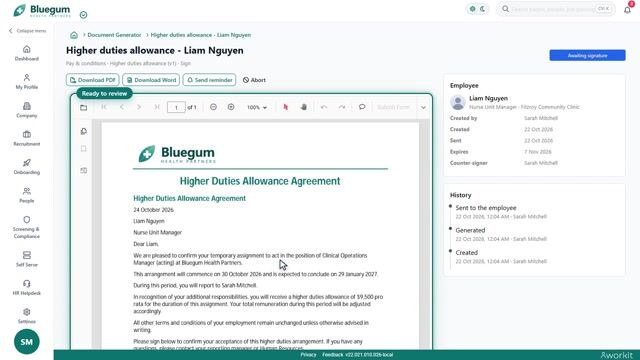640x360 pixels.
Task: Open the notifications bell
Action: [x=627, y=9]
